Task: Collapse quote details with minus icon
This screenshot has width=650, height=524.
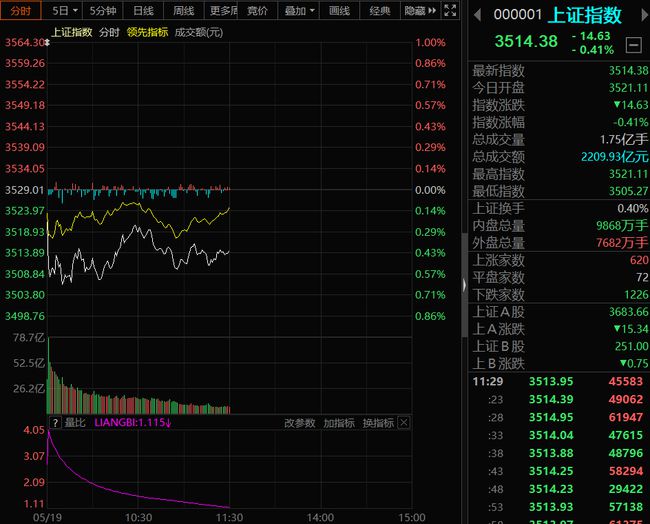Action: point(633,44)
